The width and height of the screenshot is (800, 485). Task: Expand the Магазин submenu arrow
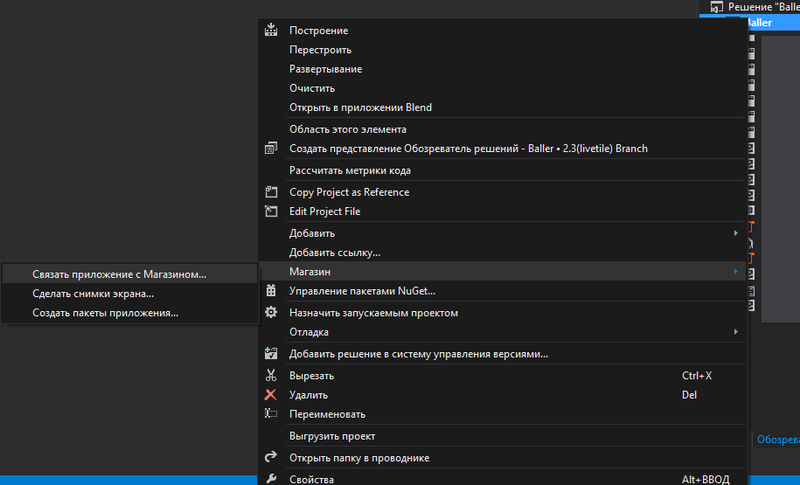tap(736, 271)
